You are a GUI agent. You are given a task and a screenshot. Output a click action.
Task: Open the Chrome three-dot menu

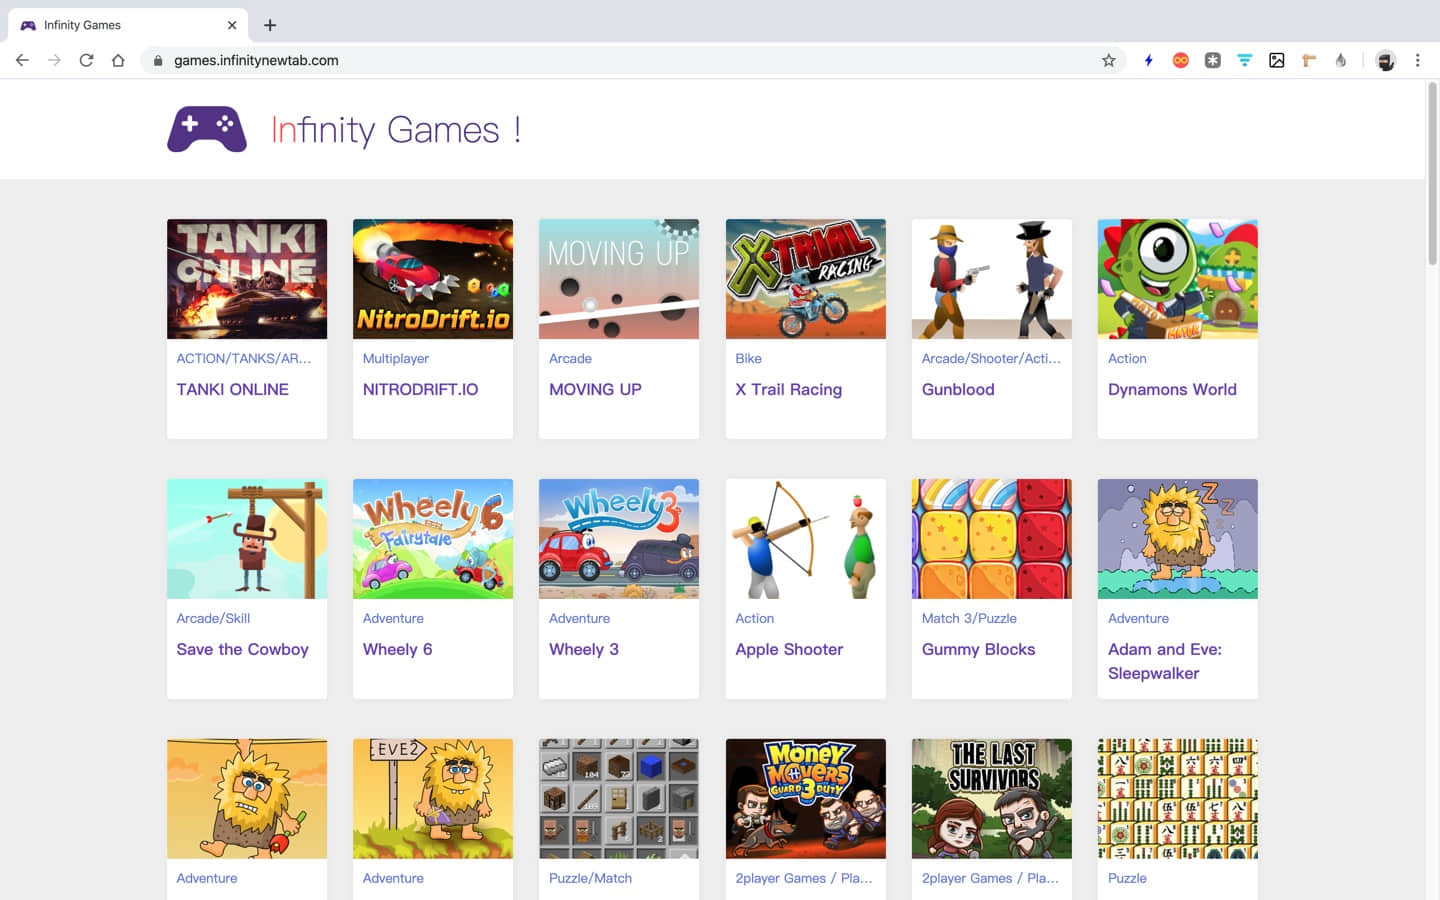click(x=1417, y=60)
